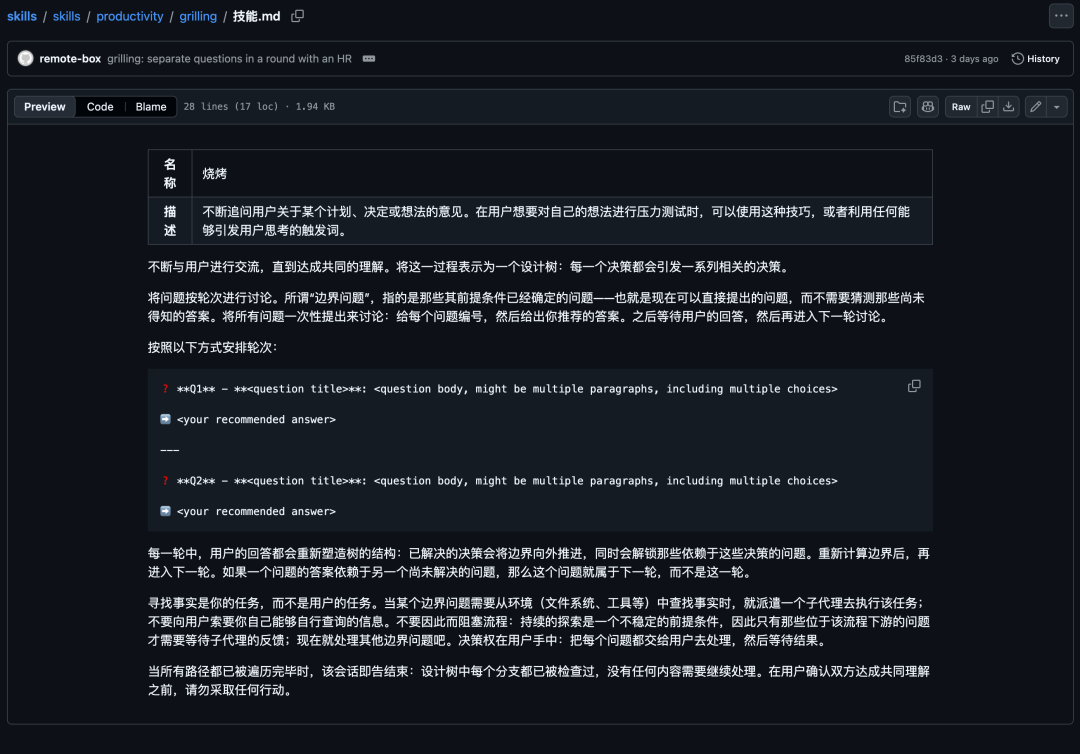Click the remote-box avatar image

pos(25,59)
